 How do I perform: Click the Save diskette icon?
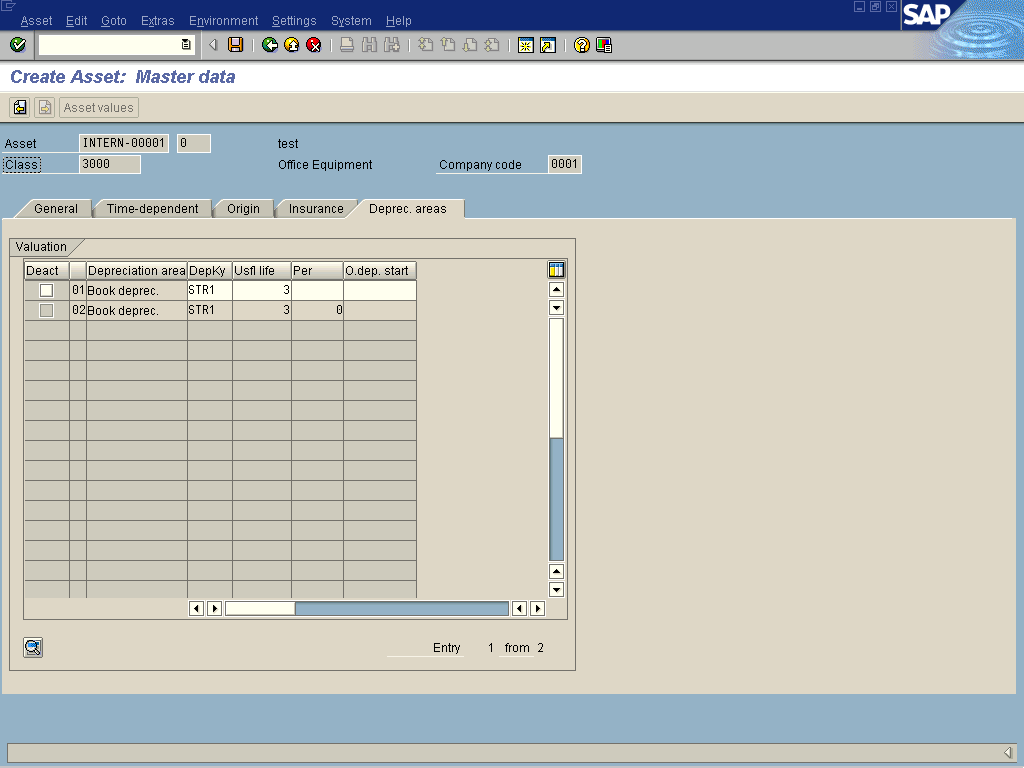coord(235,45)
